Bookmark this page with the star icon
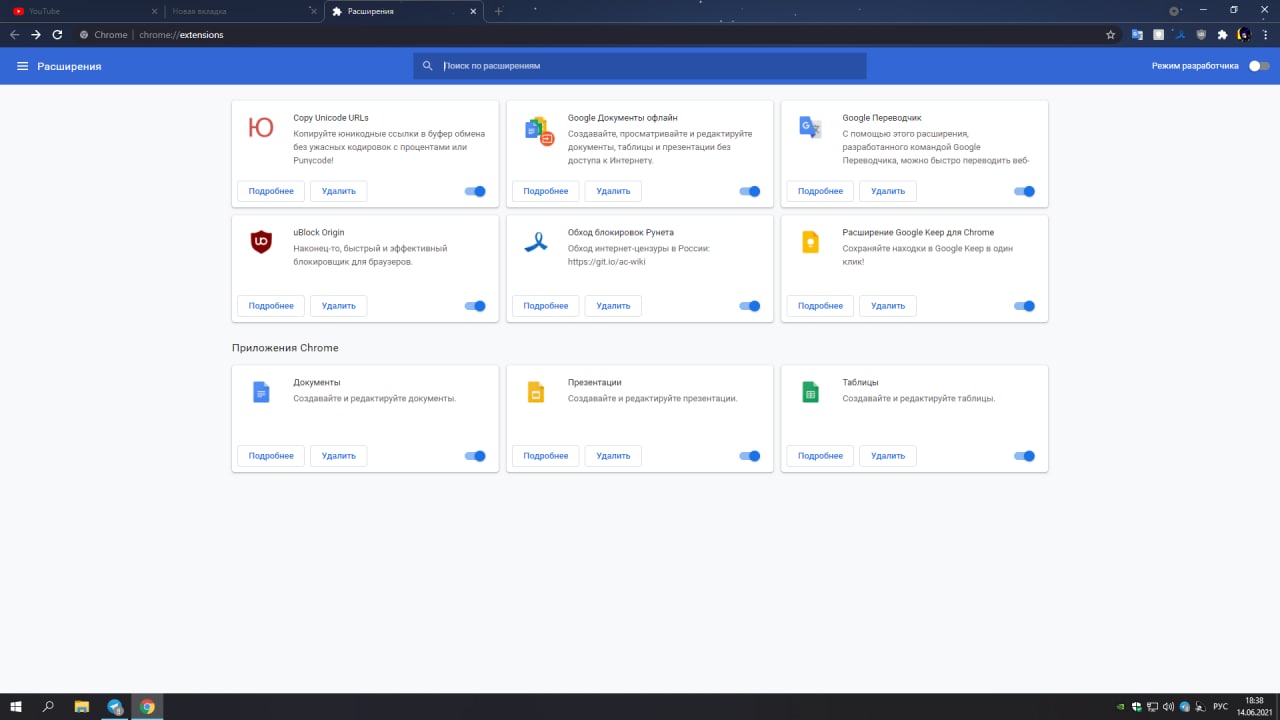This screenshot has width=1280, height=720. (1110, 34)
